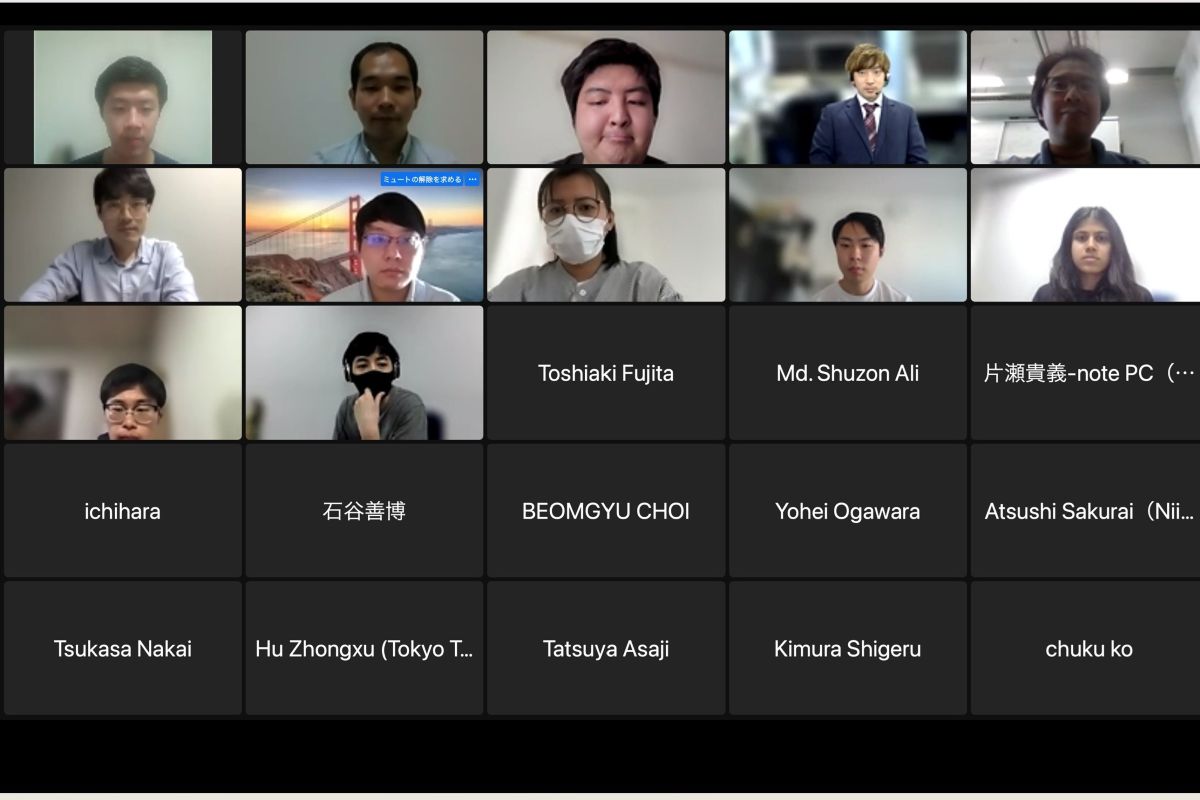Select the Atsushi Sakurai participant tile
The image size is (1200, 800).
(x=1086, y=511)
